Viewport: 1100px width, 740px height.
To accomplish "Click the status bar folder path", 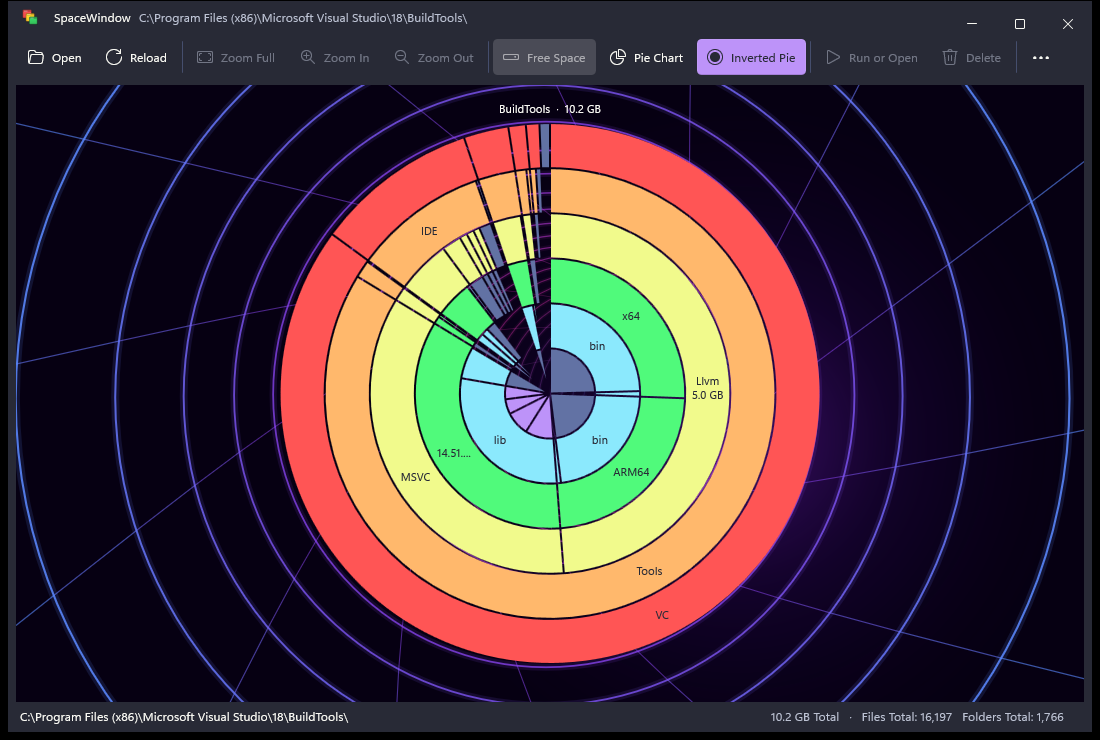I will coord(184,717).
